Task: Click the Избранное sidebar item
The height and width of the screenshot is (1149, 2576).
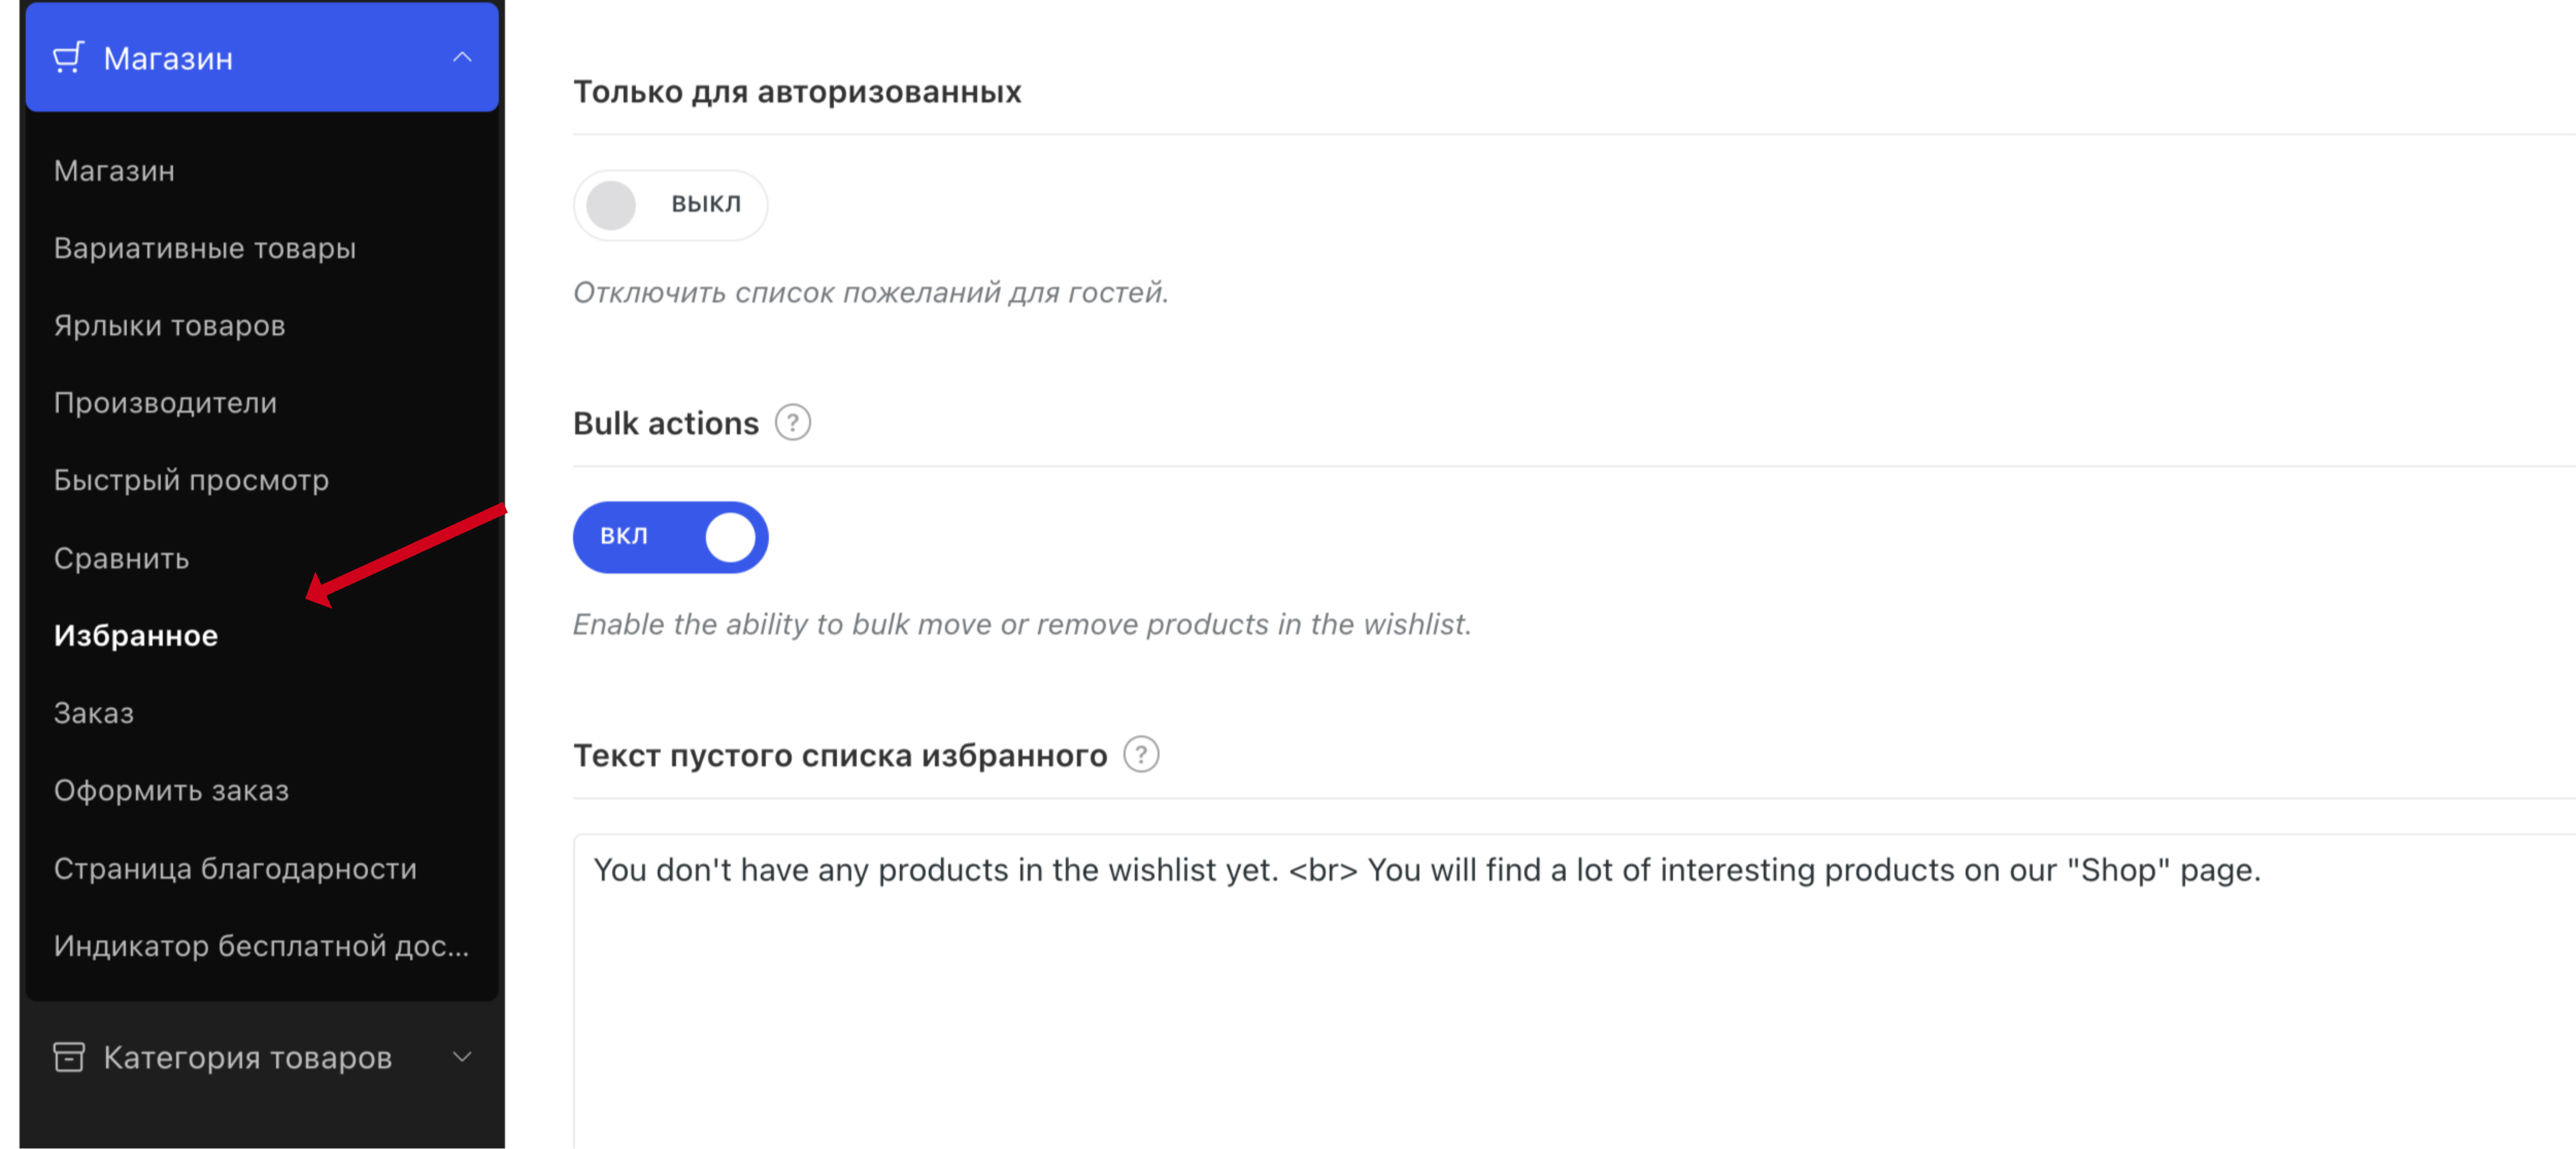Action: click(136, 636)
